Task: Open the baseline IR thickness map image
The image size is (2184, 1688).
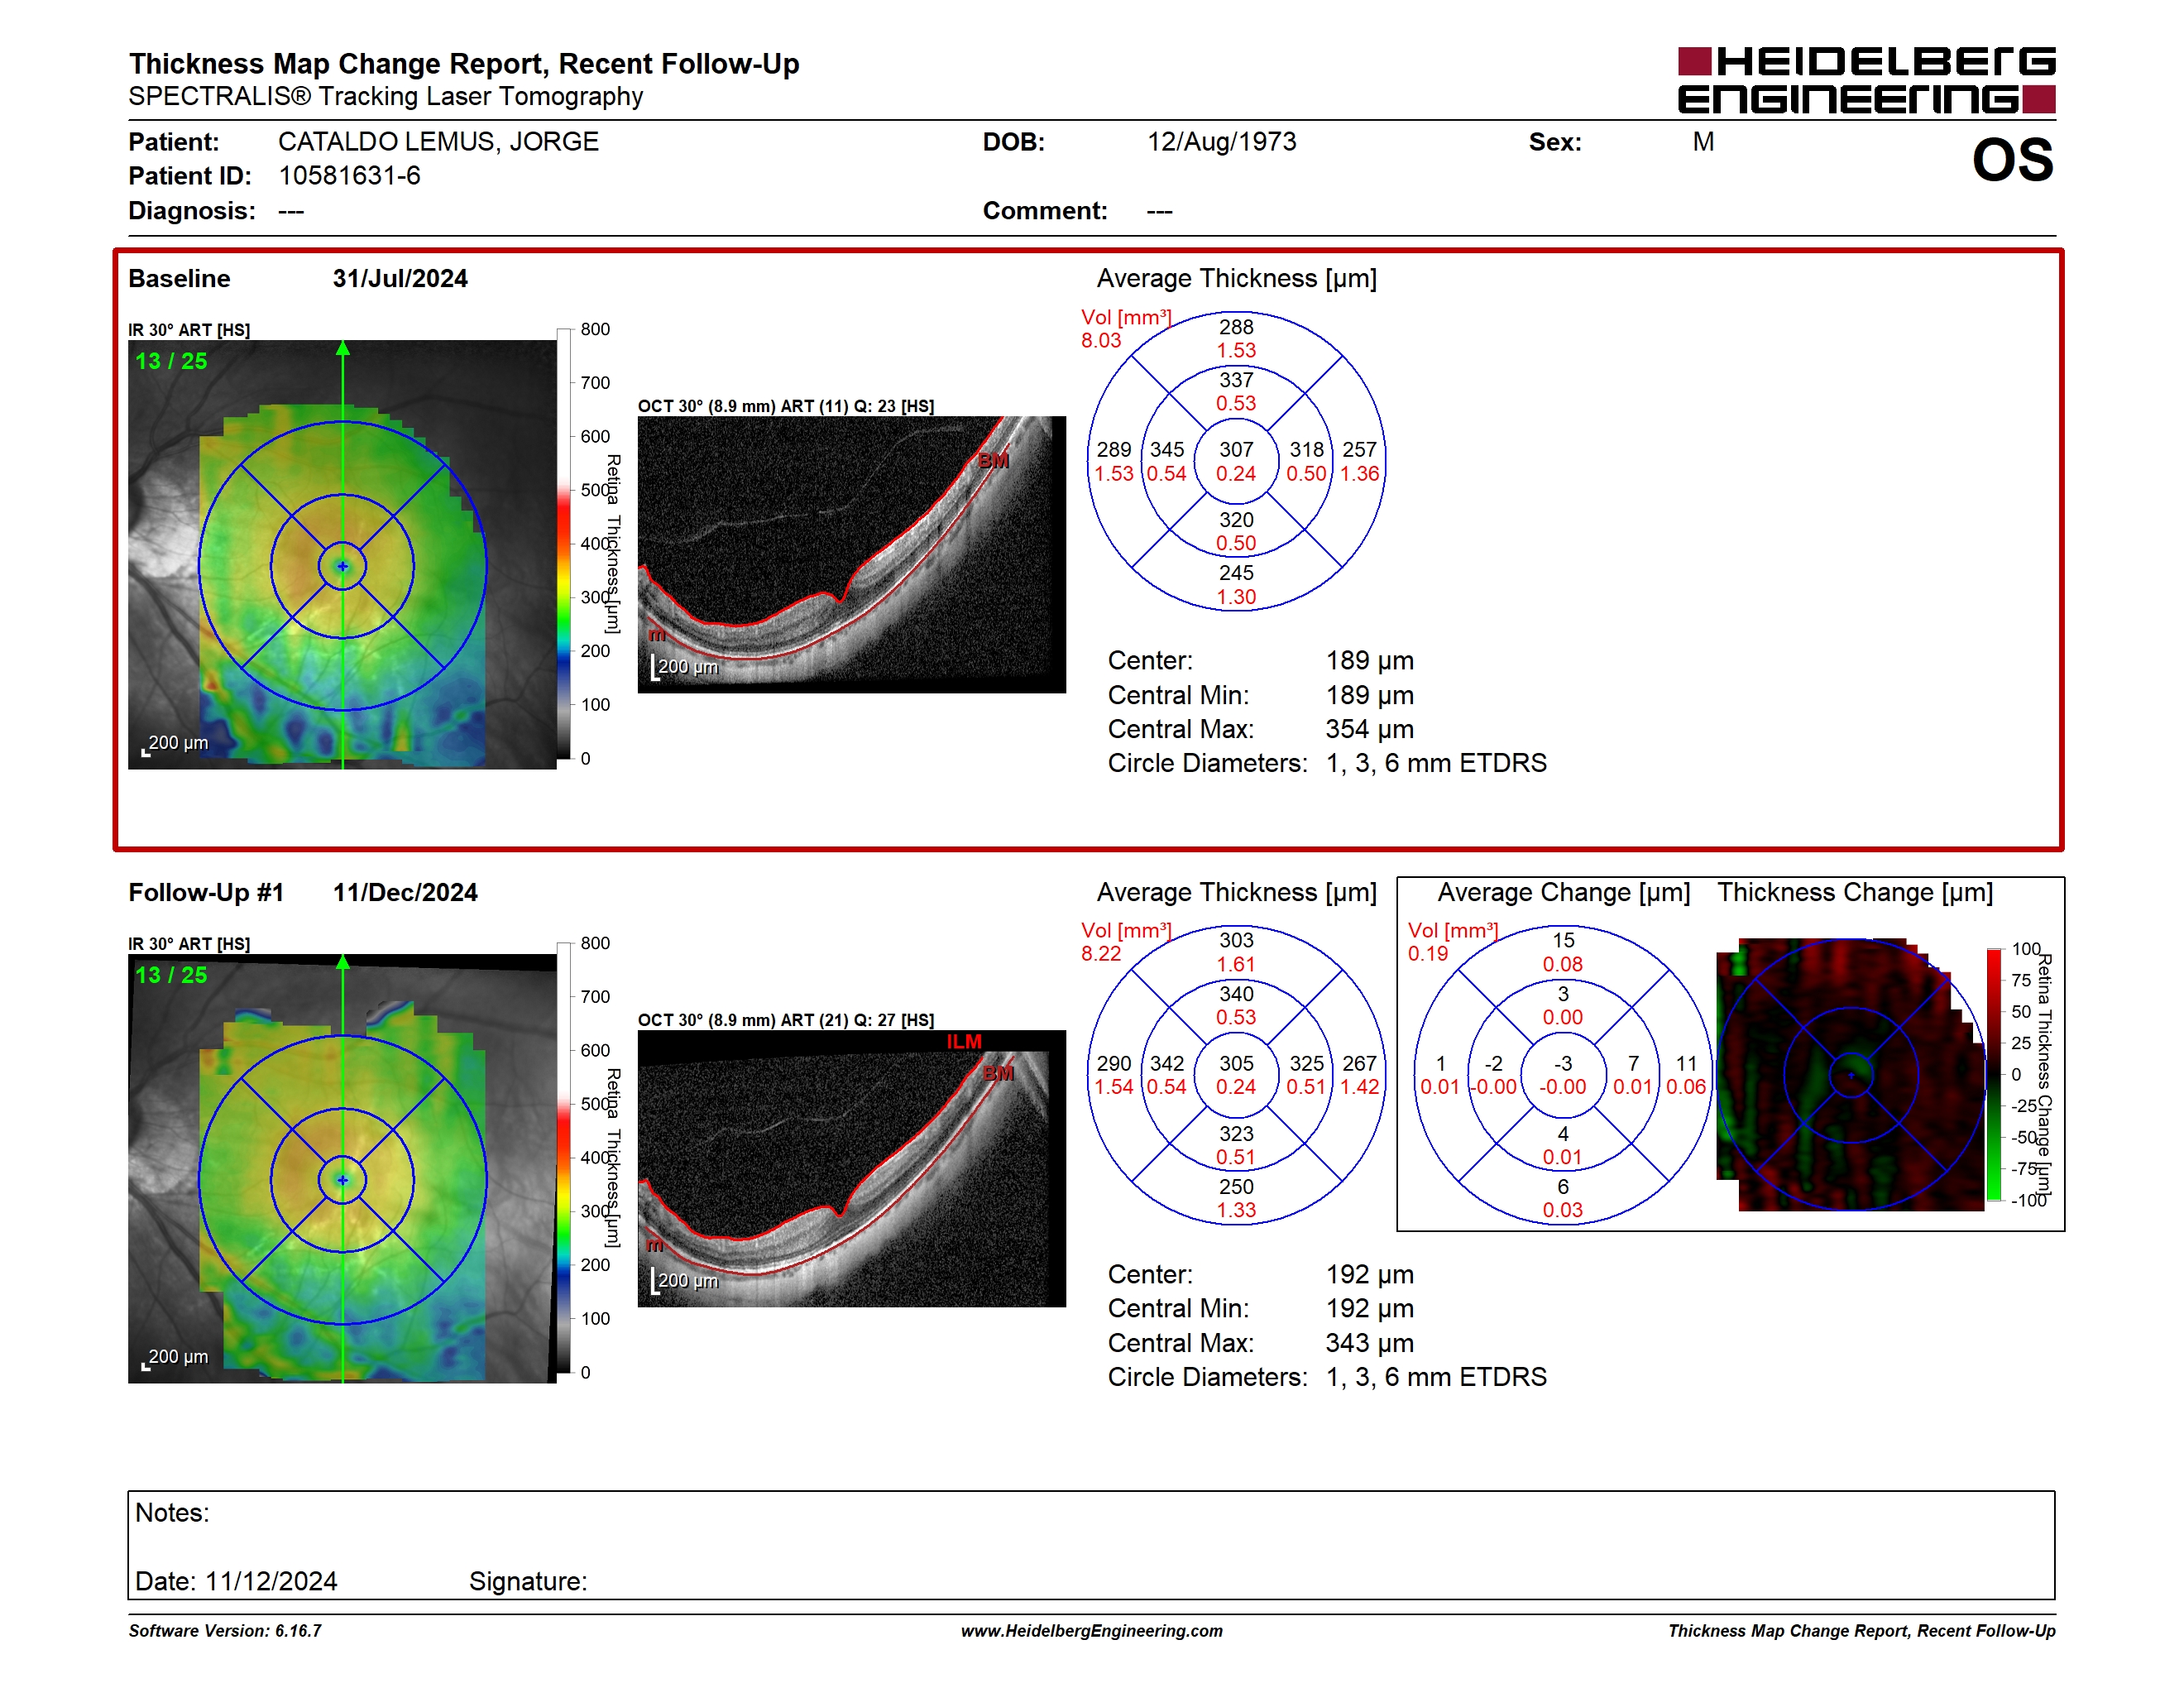Action: click(342, 554)
